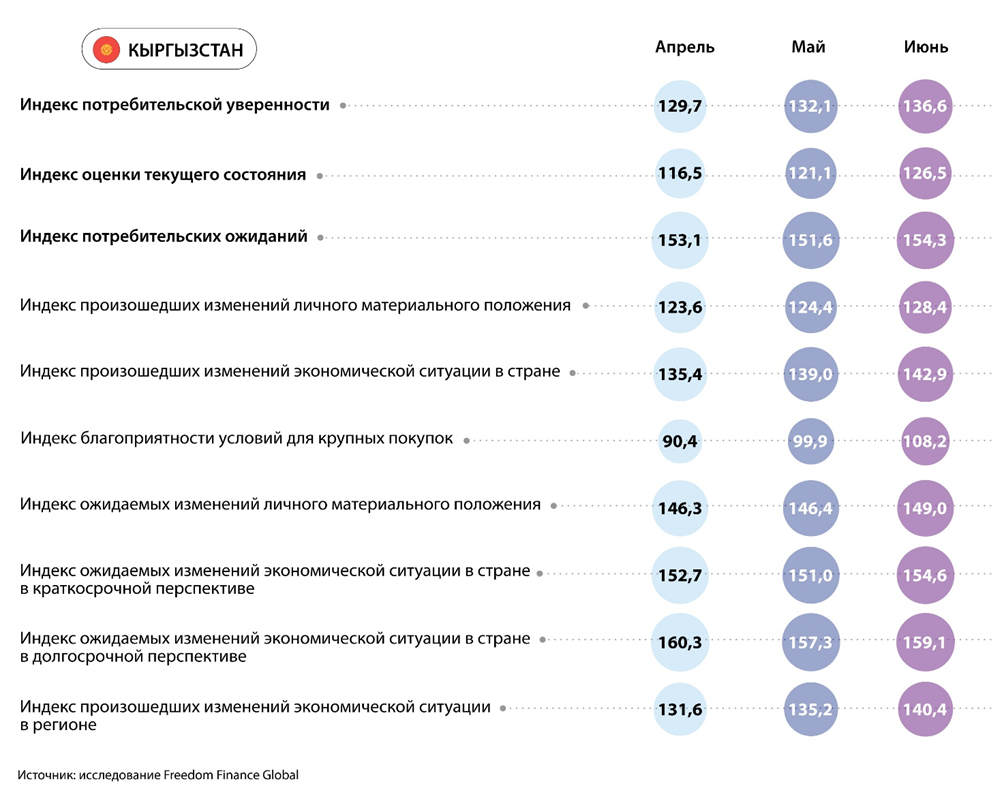
Task: Click the 108,2 June bubble
Action: (x=926, y=440)
